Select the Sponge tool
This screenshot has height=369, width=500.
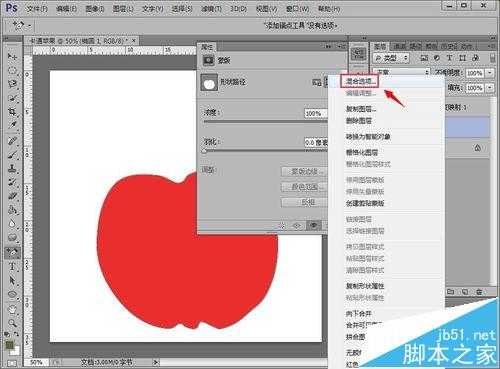tap(12, 237)
